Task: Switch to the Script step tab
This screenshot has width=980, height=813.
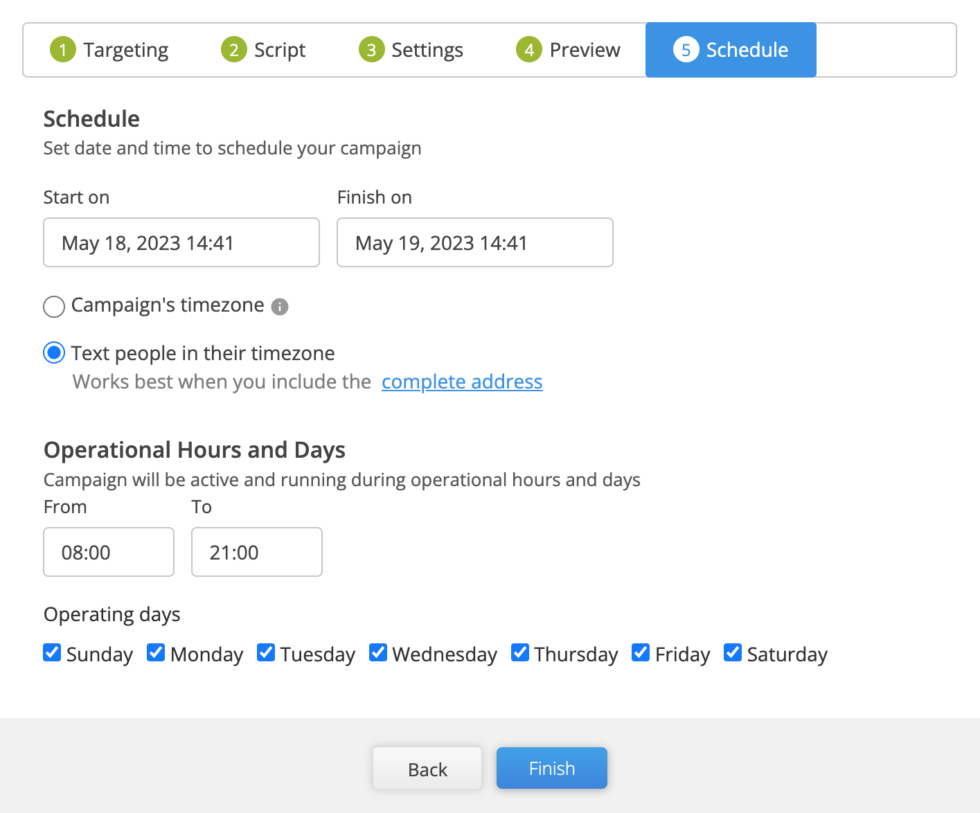Action: pos(263,50)
